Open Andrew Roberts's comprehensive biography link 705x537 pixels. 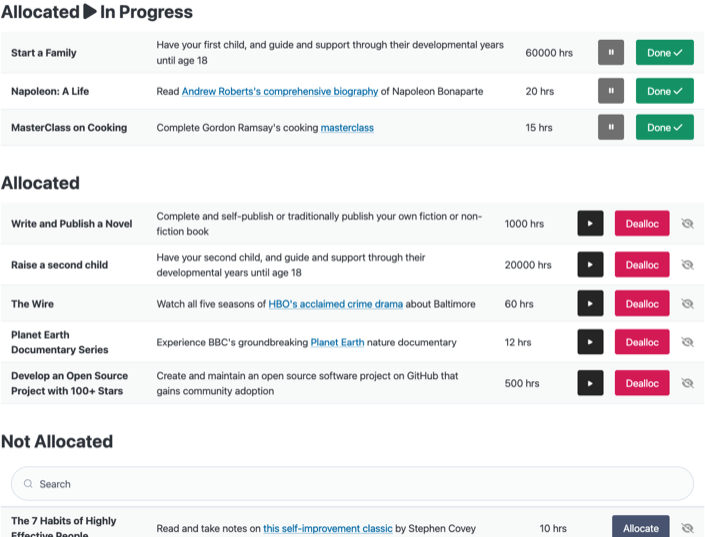click(280, 91)
